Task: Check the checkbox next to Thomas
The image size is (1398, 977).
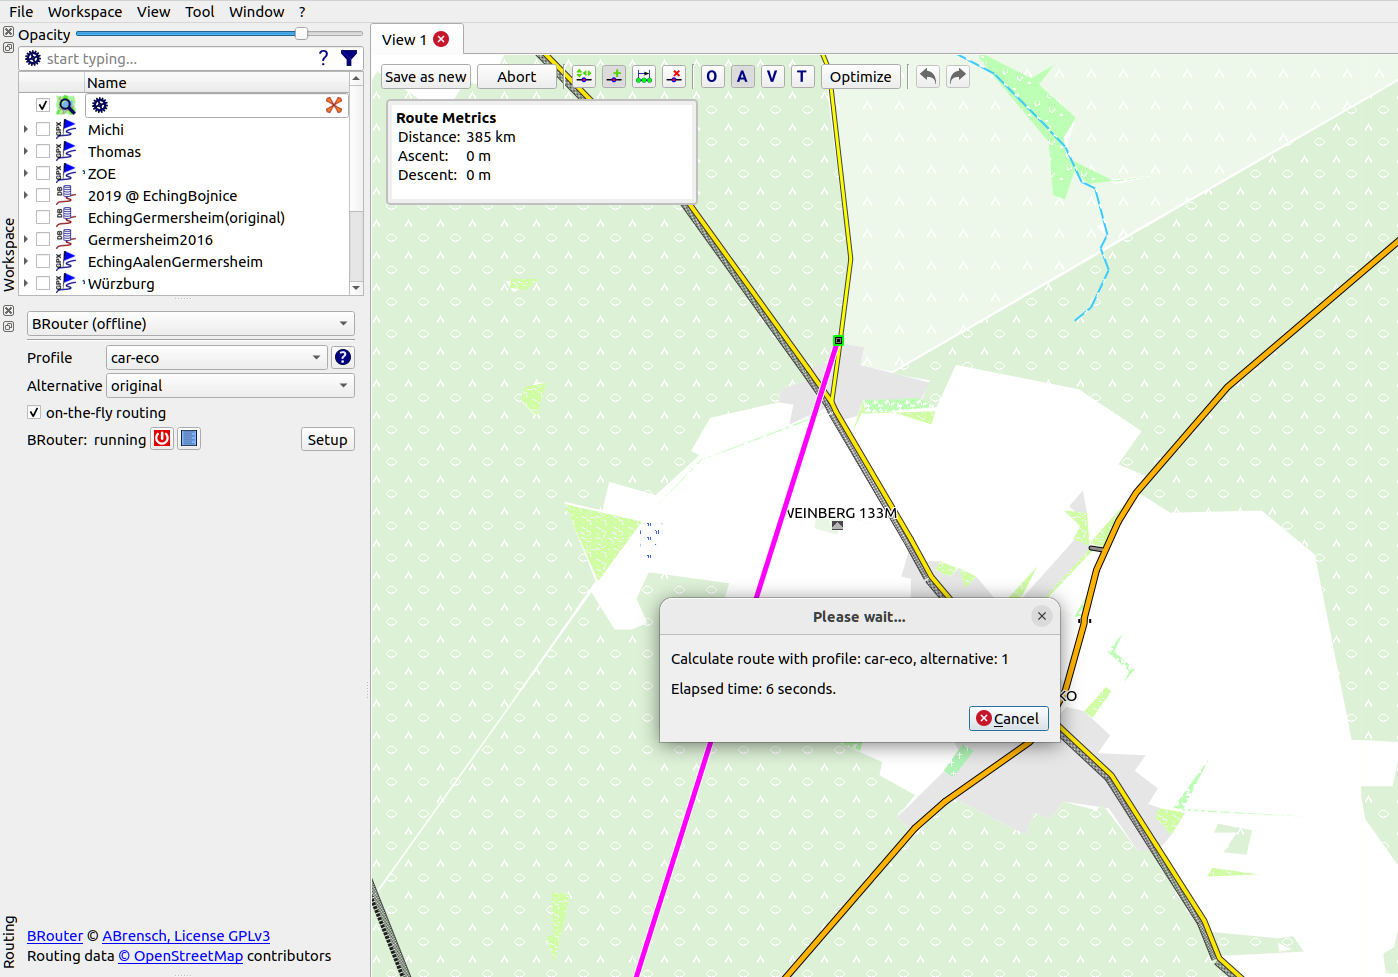Action: click(42, 151)
